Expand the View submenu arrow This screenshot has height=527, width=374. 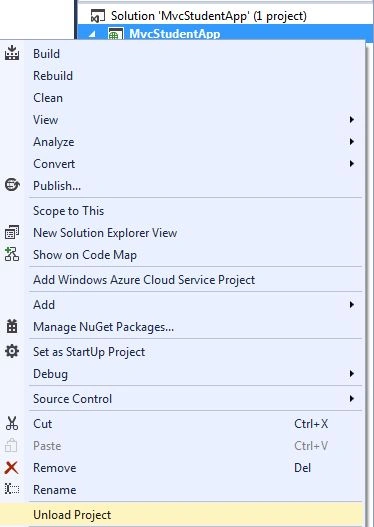[x=351, y=120]
